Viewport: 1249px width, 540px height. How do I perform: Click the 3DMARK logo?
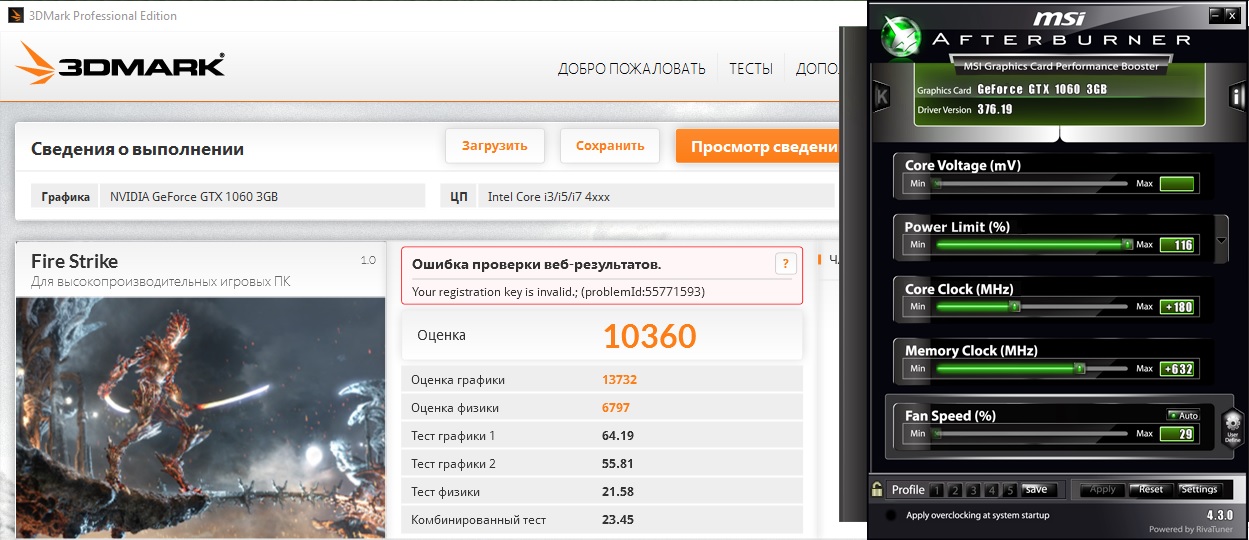(x=120, y=66)
